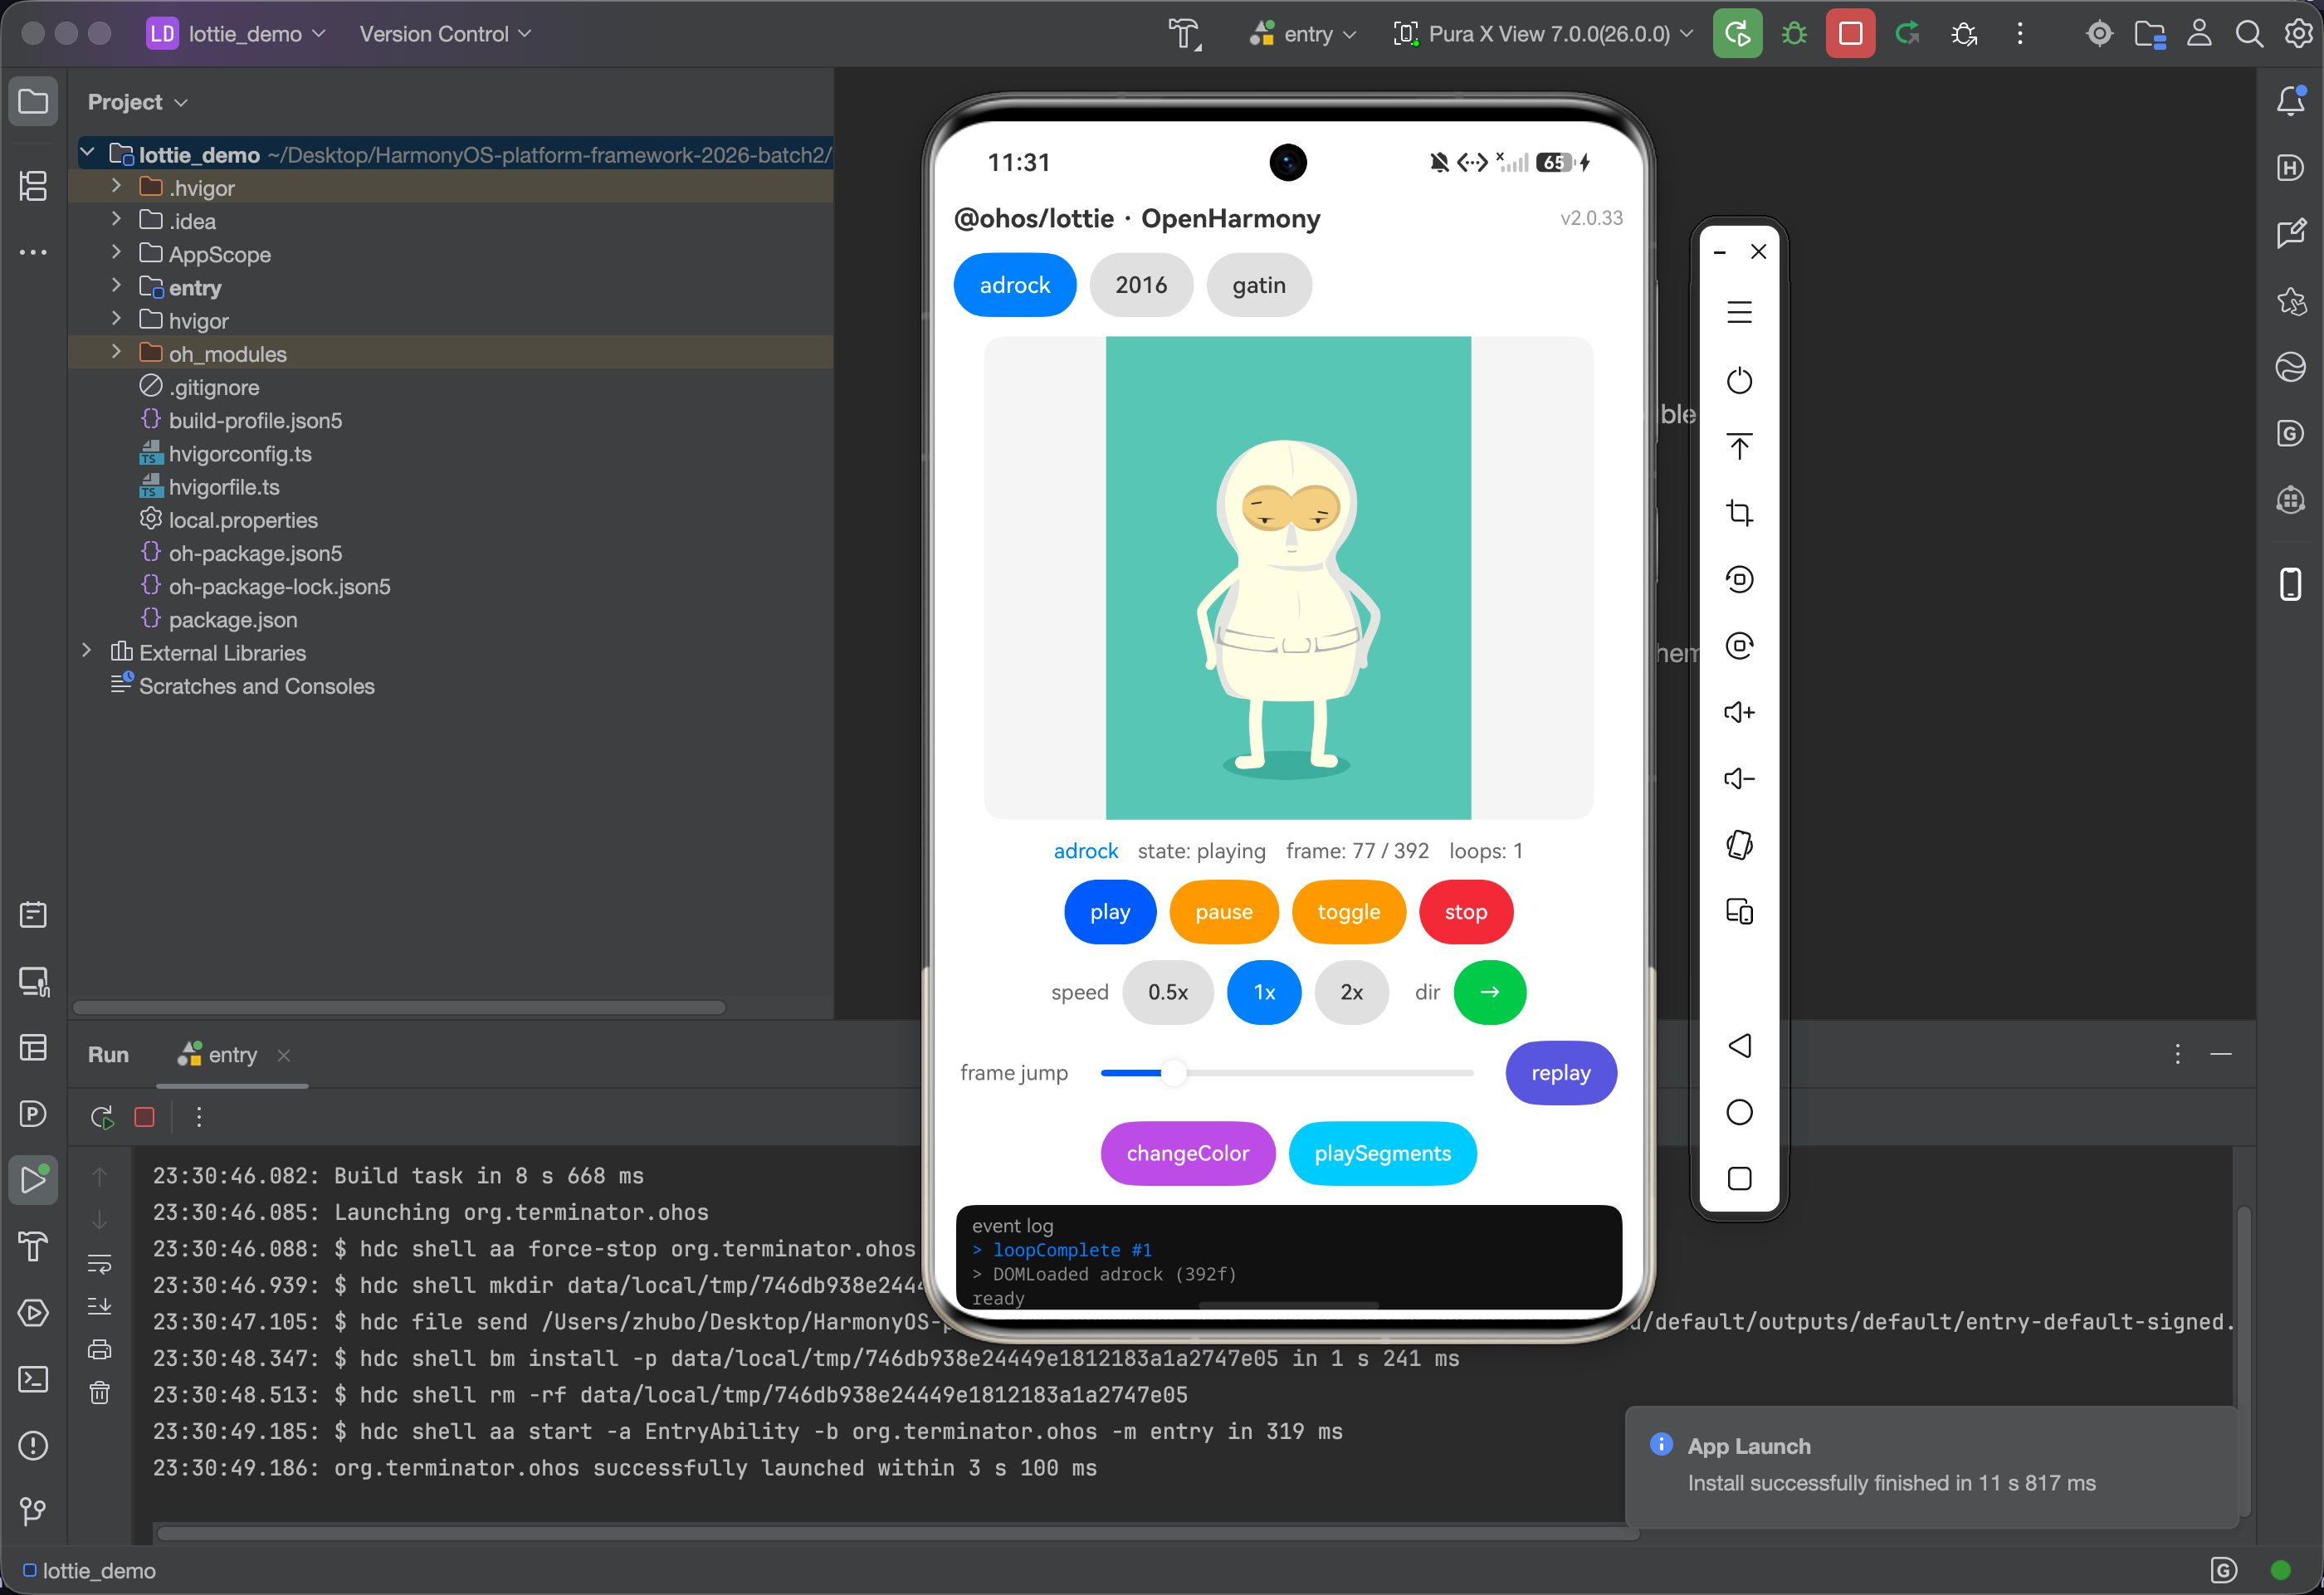Click the emulator power button icon

pos(1739,380)
